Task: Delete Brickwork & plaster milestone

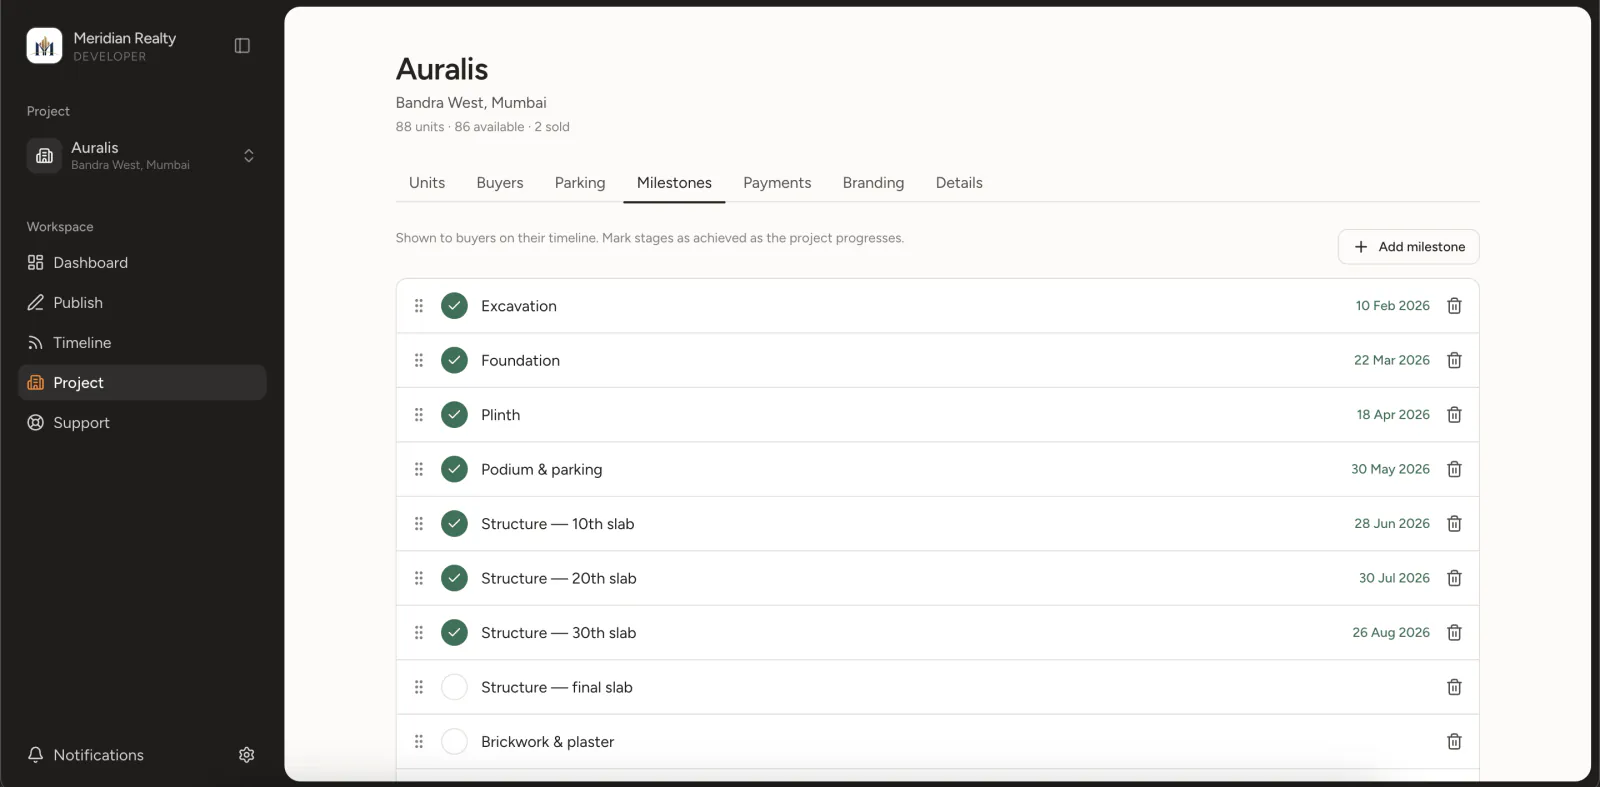Action: coord(1455,742)
